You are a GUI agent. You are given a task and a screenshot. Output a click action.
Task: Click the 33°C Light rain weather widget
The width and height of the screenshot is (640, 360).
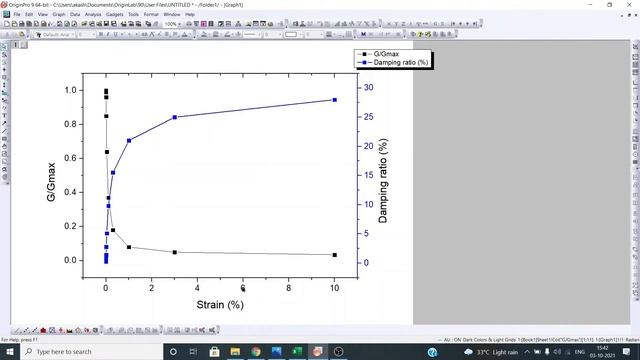(491, 352)
